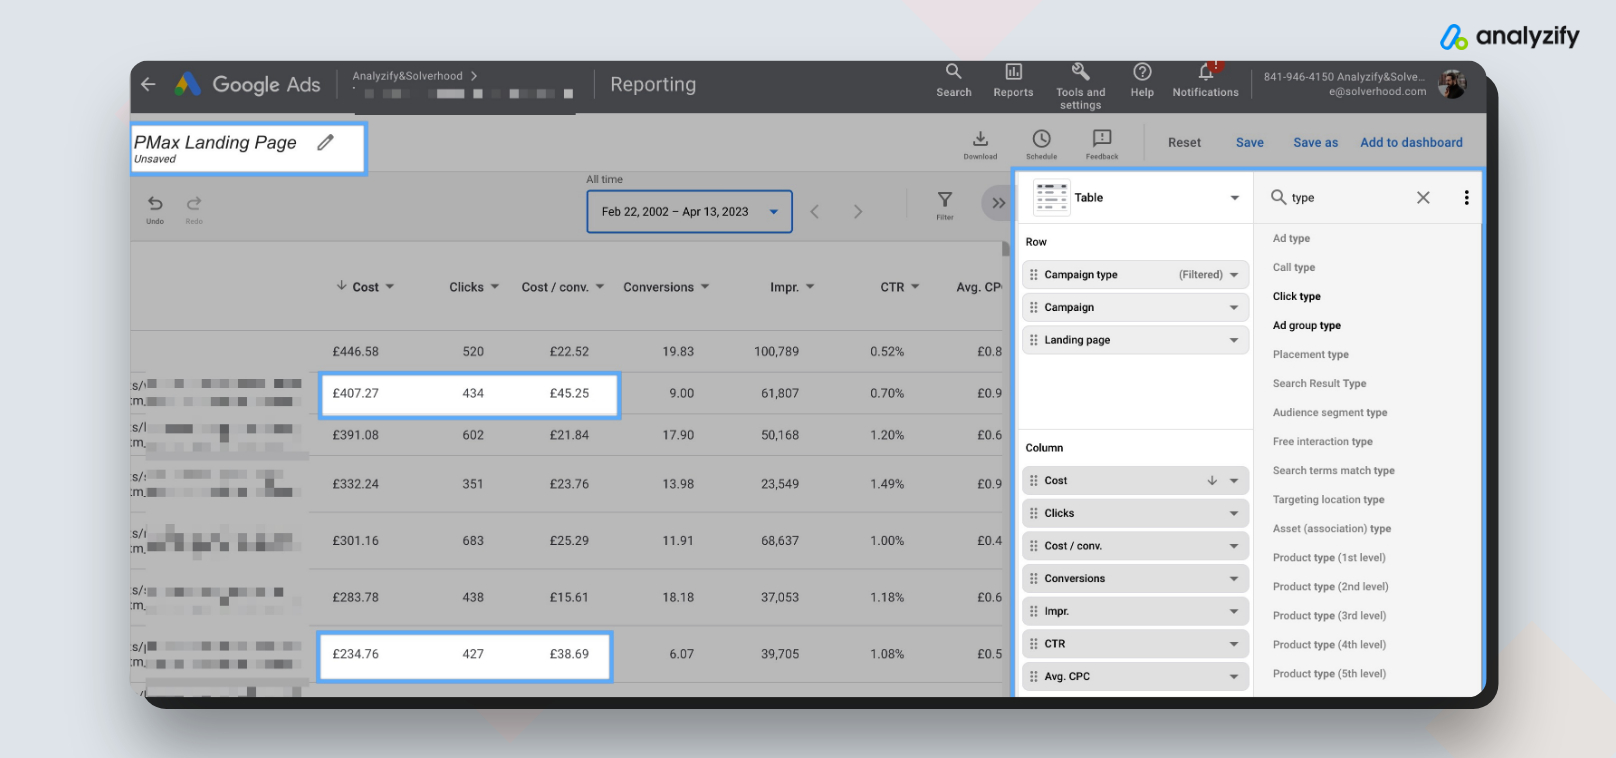Select Audience segment type option
Viewport: 1616px width, 758px height.
pos(1329,413)
